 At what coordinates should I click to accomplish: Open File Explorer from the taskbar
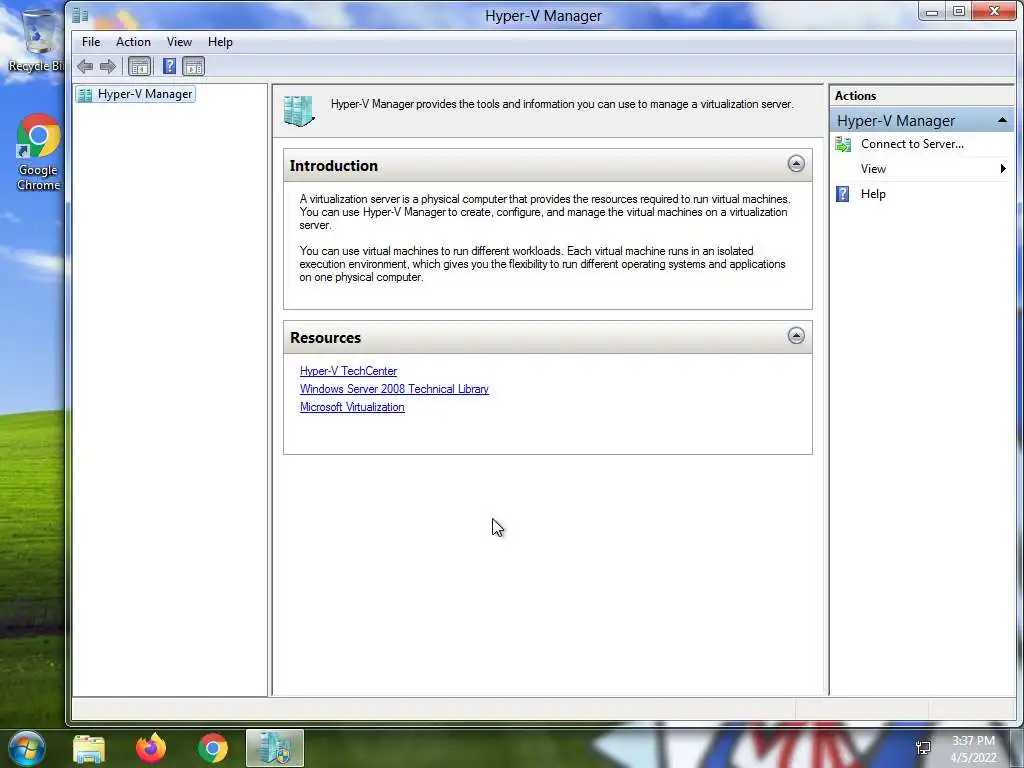pos(89,748)
